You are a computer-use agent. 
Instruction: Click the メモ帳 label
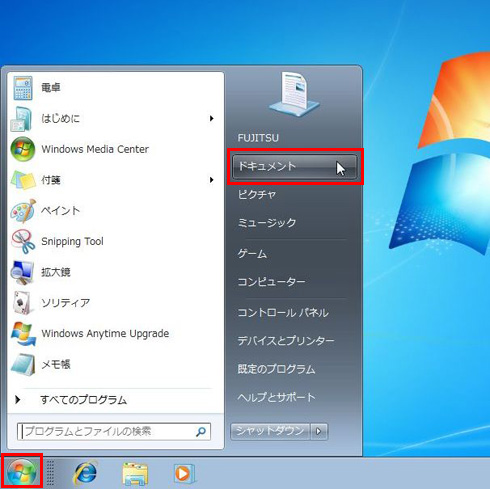click(56, 364)
